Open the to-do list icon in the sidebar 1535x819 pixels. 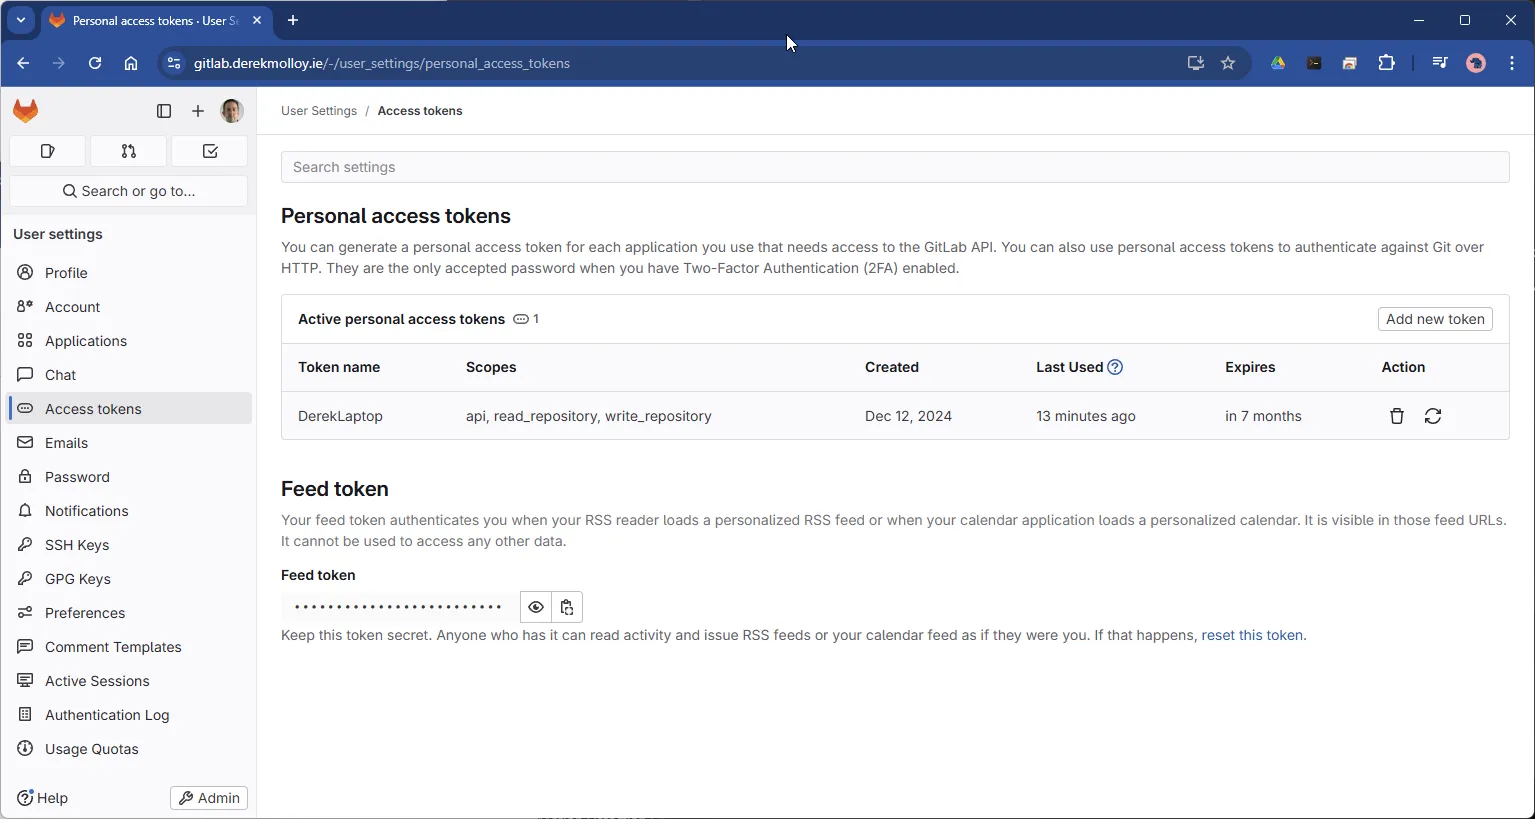210,151
